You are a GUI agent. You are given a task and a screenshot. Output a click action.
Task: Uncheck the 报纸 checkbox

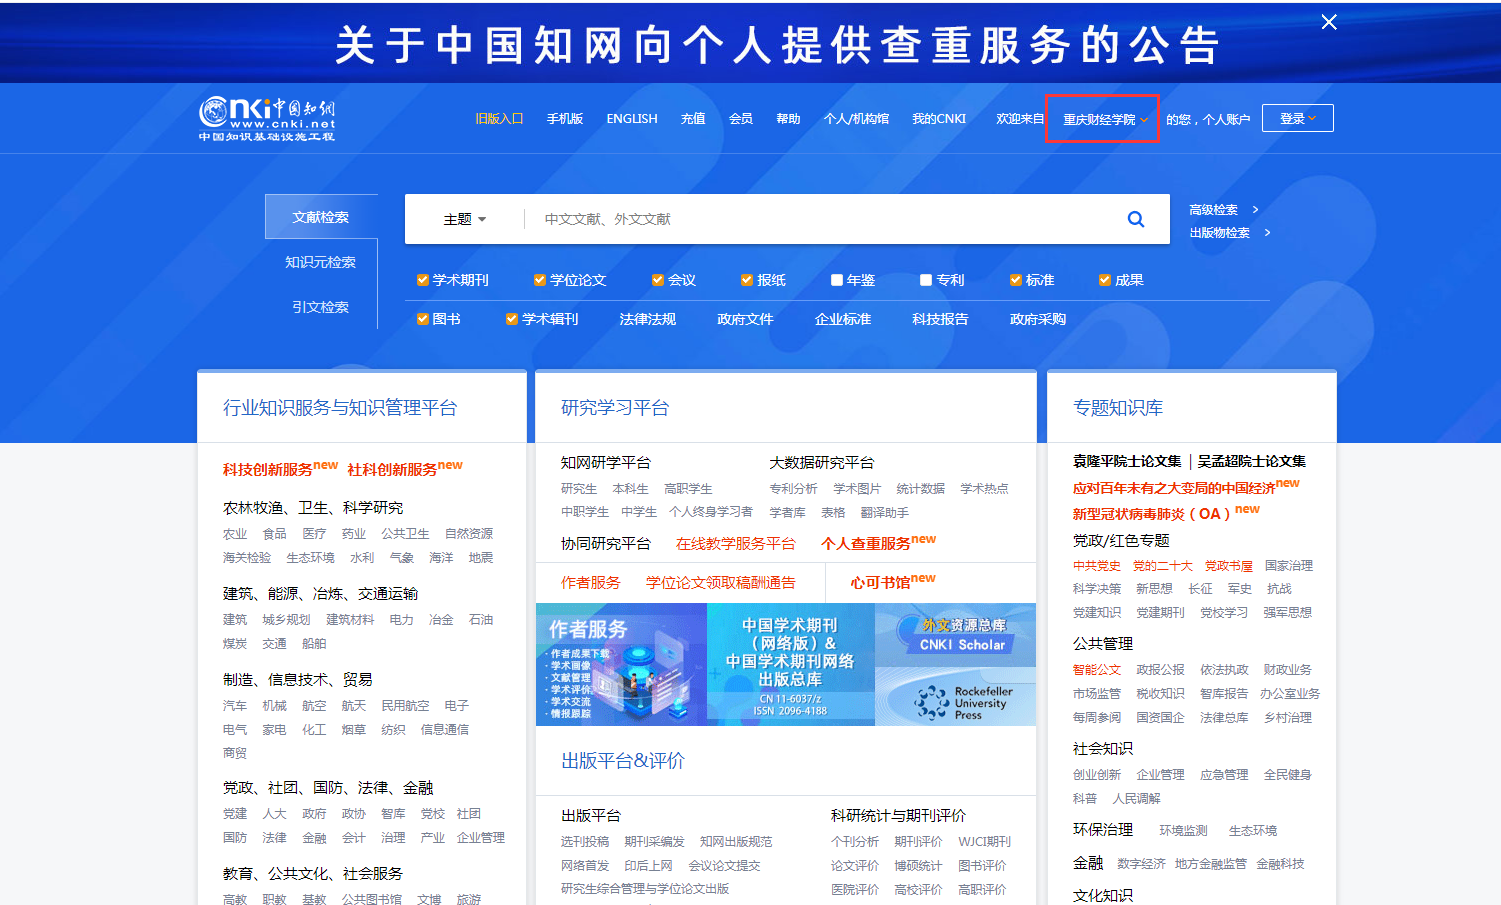click(747, 280)
